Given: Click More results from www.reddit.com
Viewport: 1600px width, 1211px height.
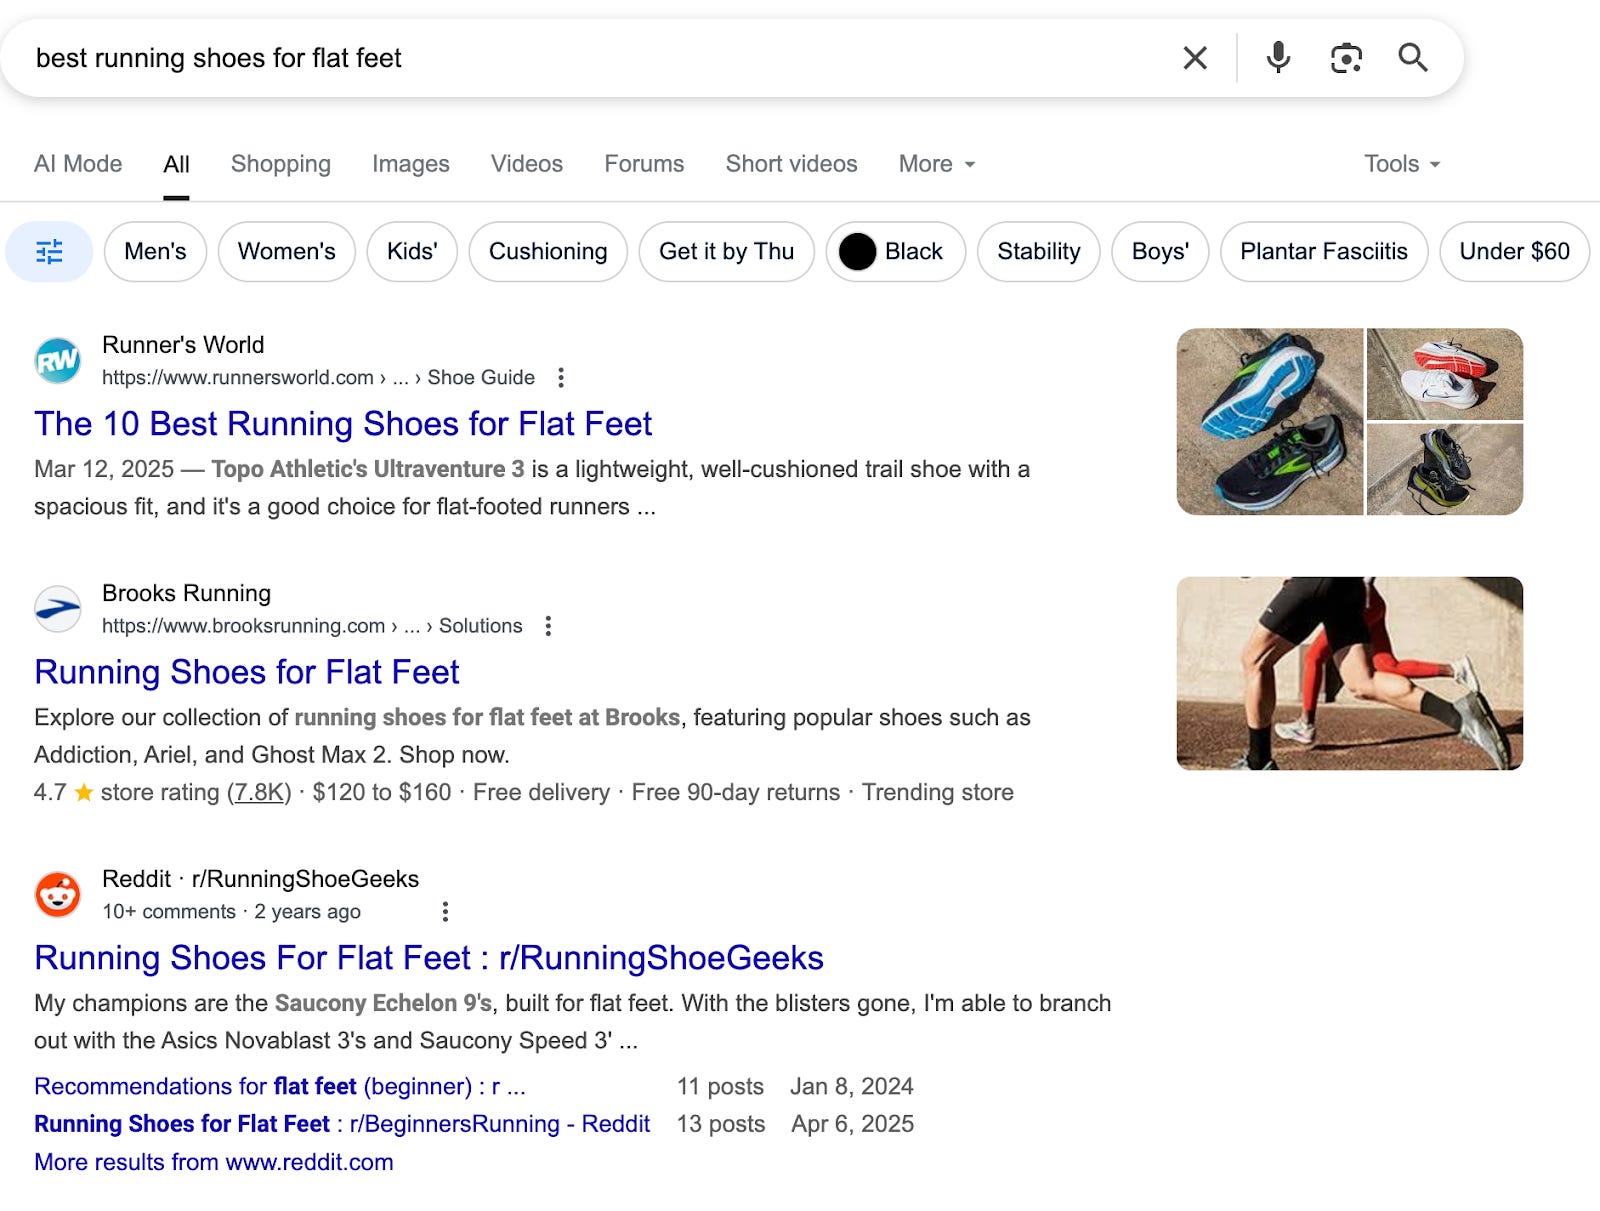Looking at the screenshot, I should [214, 1162].
